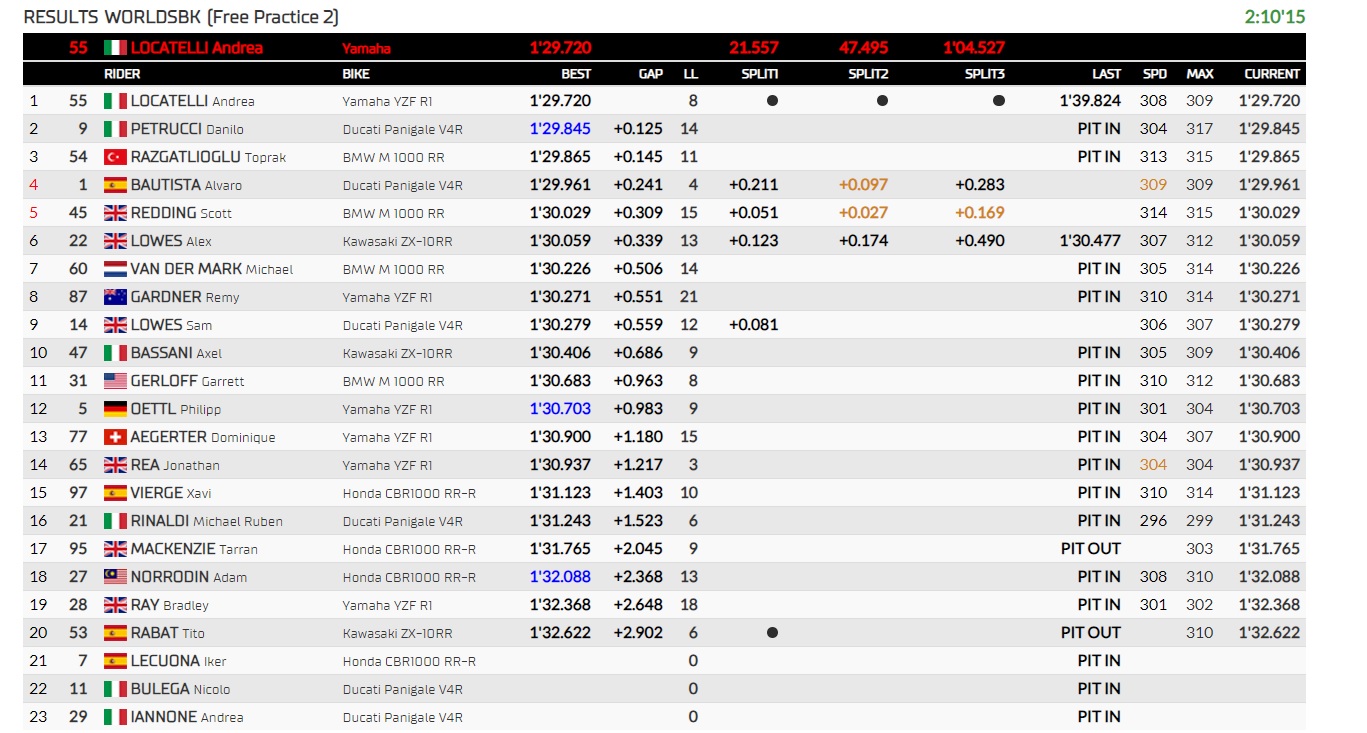Click the Italian flag next to PETRUCCI Danilo
This screenshot has width=1367, height=733.
(x=115, y=129)
